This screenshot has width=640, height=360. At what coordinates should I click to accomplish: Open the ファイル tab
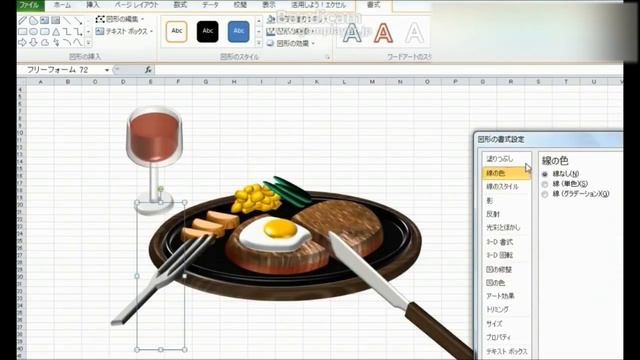(30, 5)
